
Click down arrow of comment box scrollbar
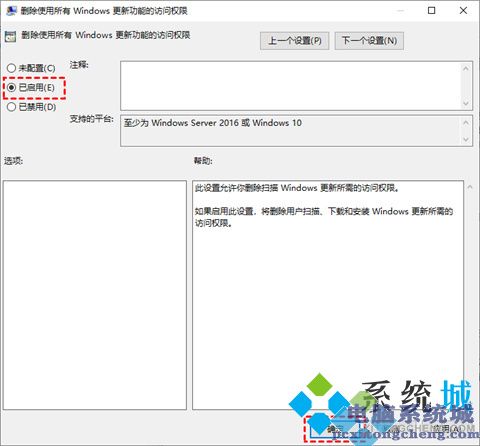(x=466, y=103)
